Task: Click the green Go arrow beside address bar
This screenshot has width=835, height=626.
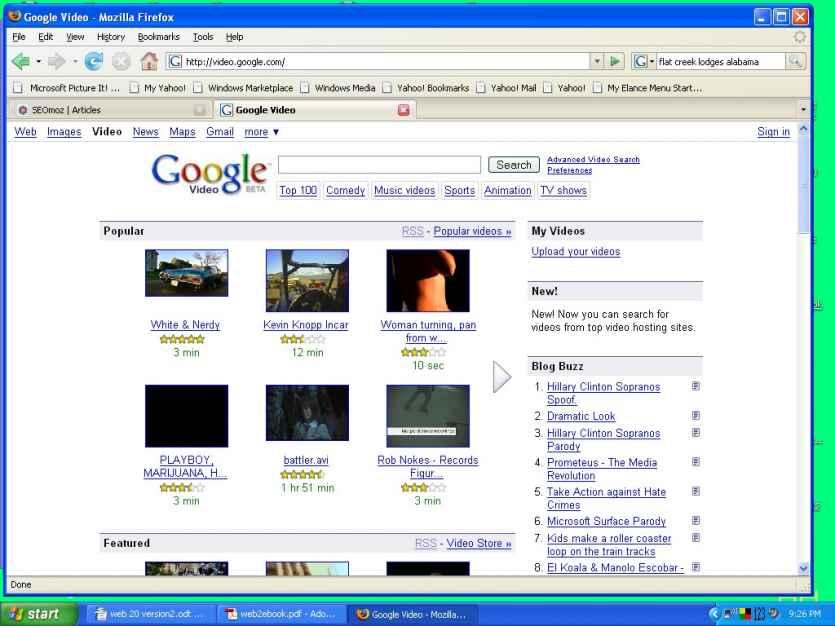Action: tap(617, 61)
